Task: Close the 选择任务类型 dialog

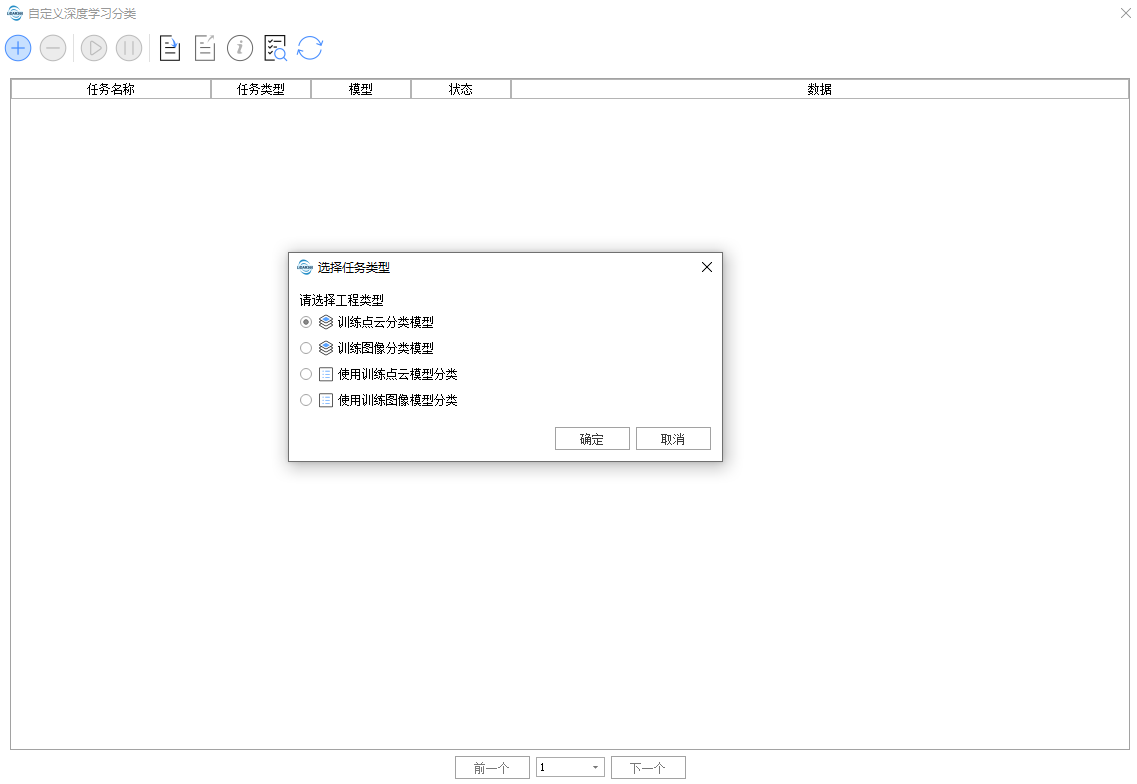Action: (x=707, y=267)
